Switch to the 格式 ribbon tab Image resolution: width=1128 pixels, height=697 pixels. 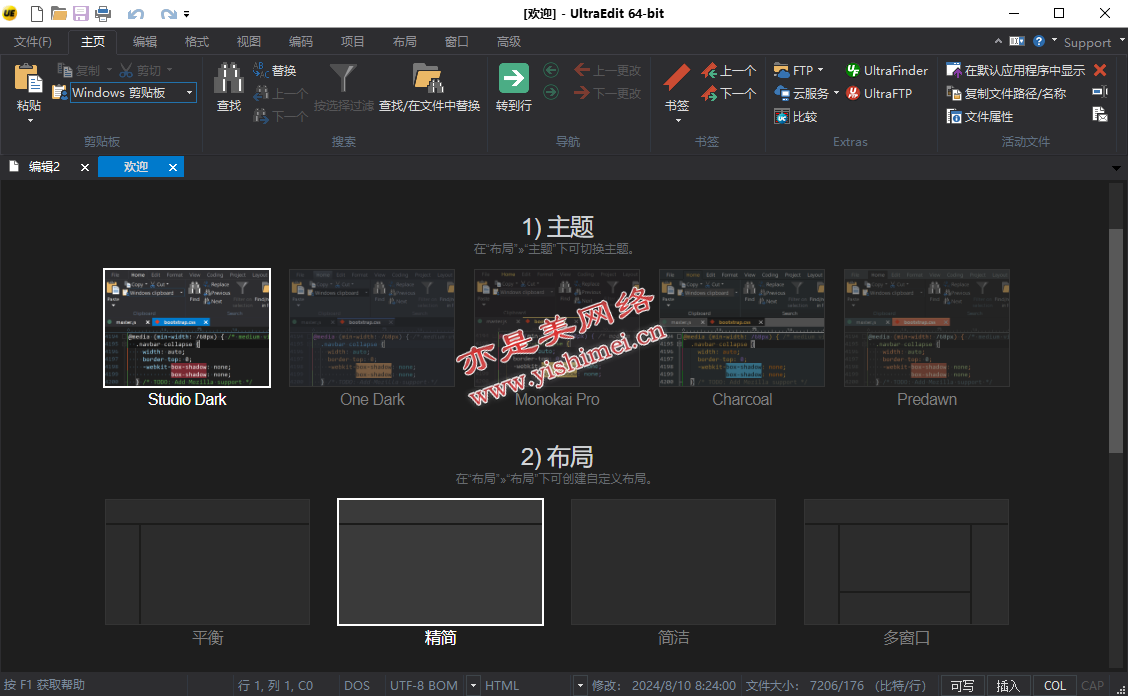pos(196,42)
